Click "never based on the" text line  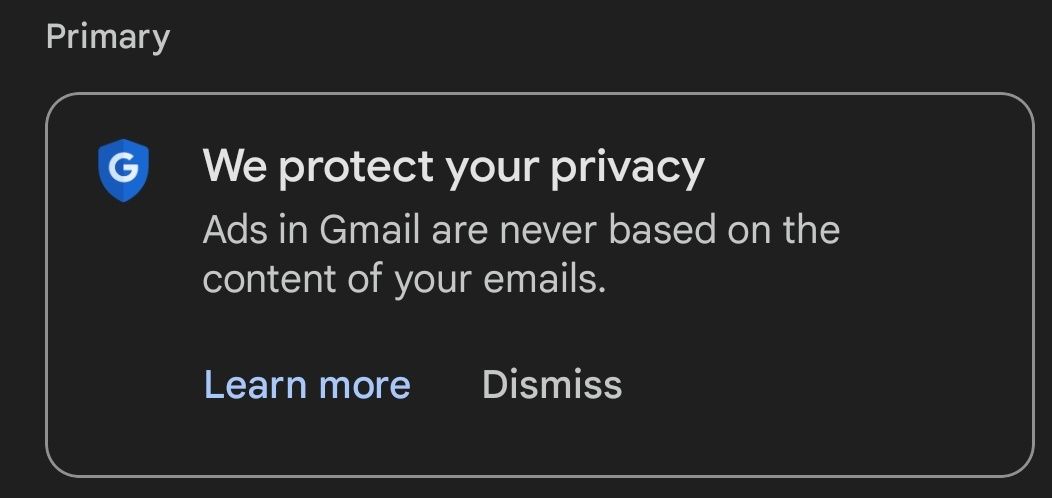click(x=669, y=231)
